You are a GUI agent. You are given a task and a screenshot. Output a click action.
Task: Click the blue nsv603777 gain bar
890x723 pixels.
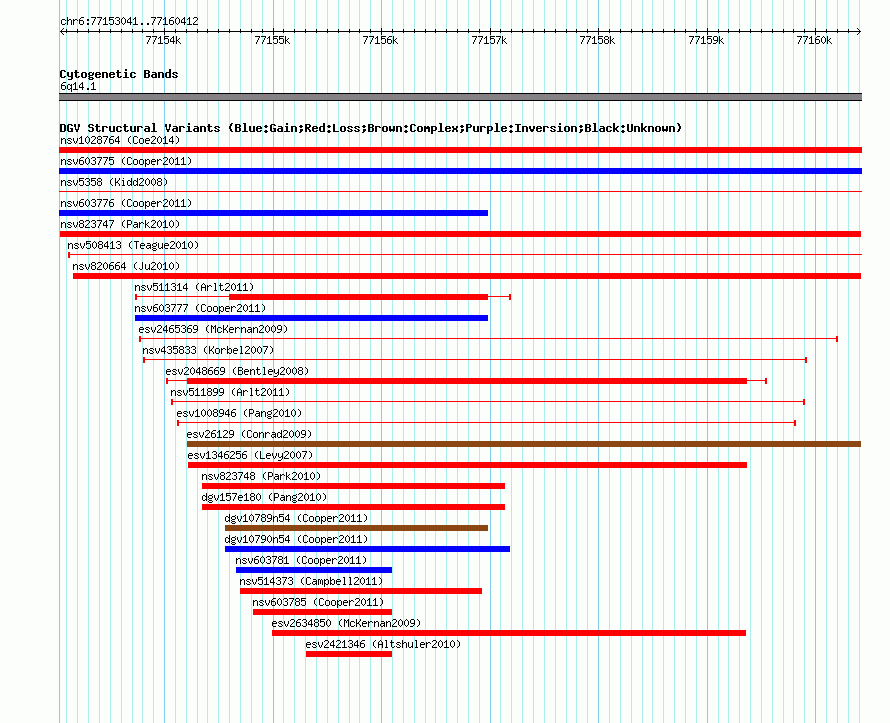311,318
